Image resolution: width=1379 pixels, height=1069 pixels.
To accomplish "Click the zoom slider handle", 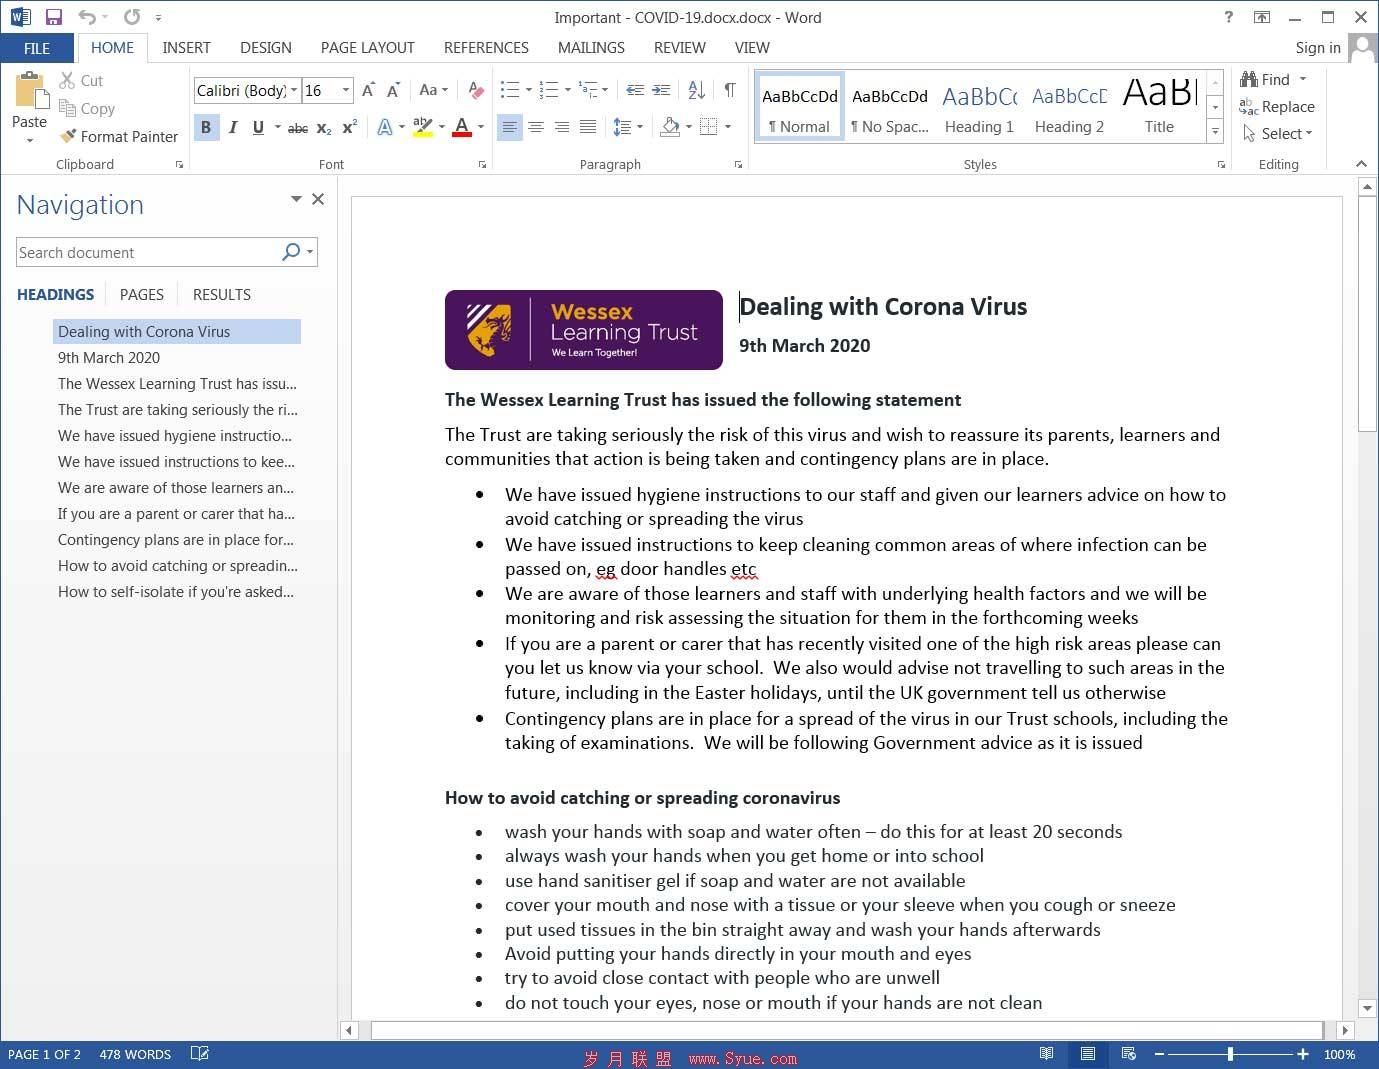I will pyautogui.click(x=1230, y=1054).
